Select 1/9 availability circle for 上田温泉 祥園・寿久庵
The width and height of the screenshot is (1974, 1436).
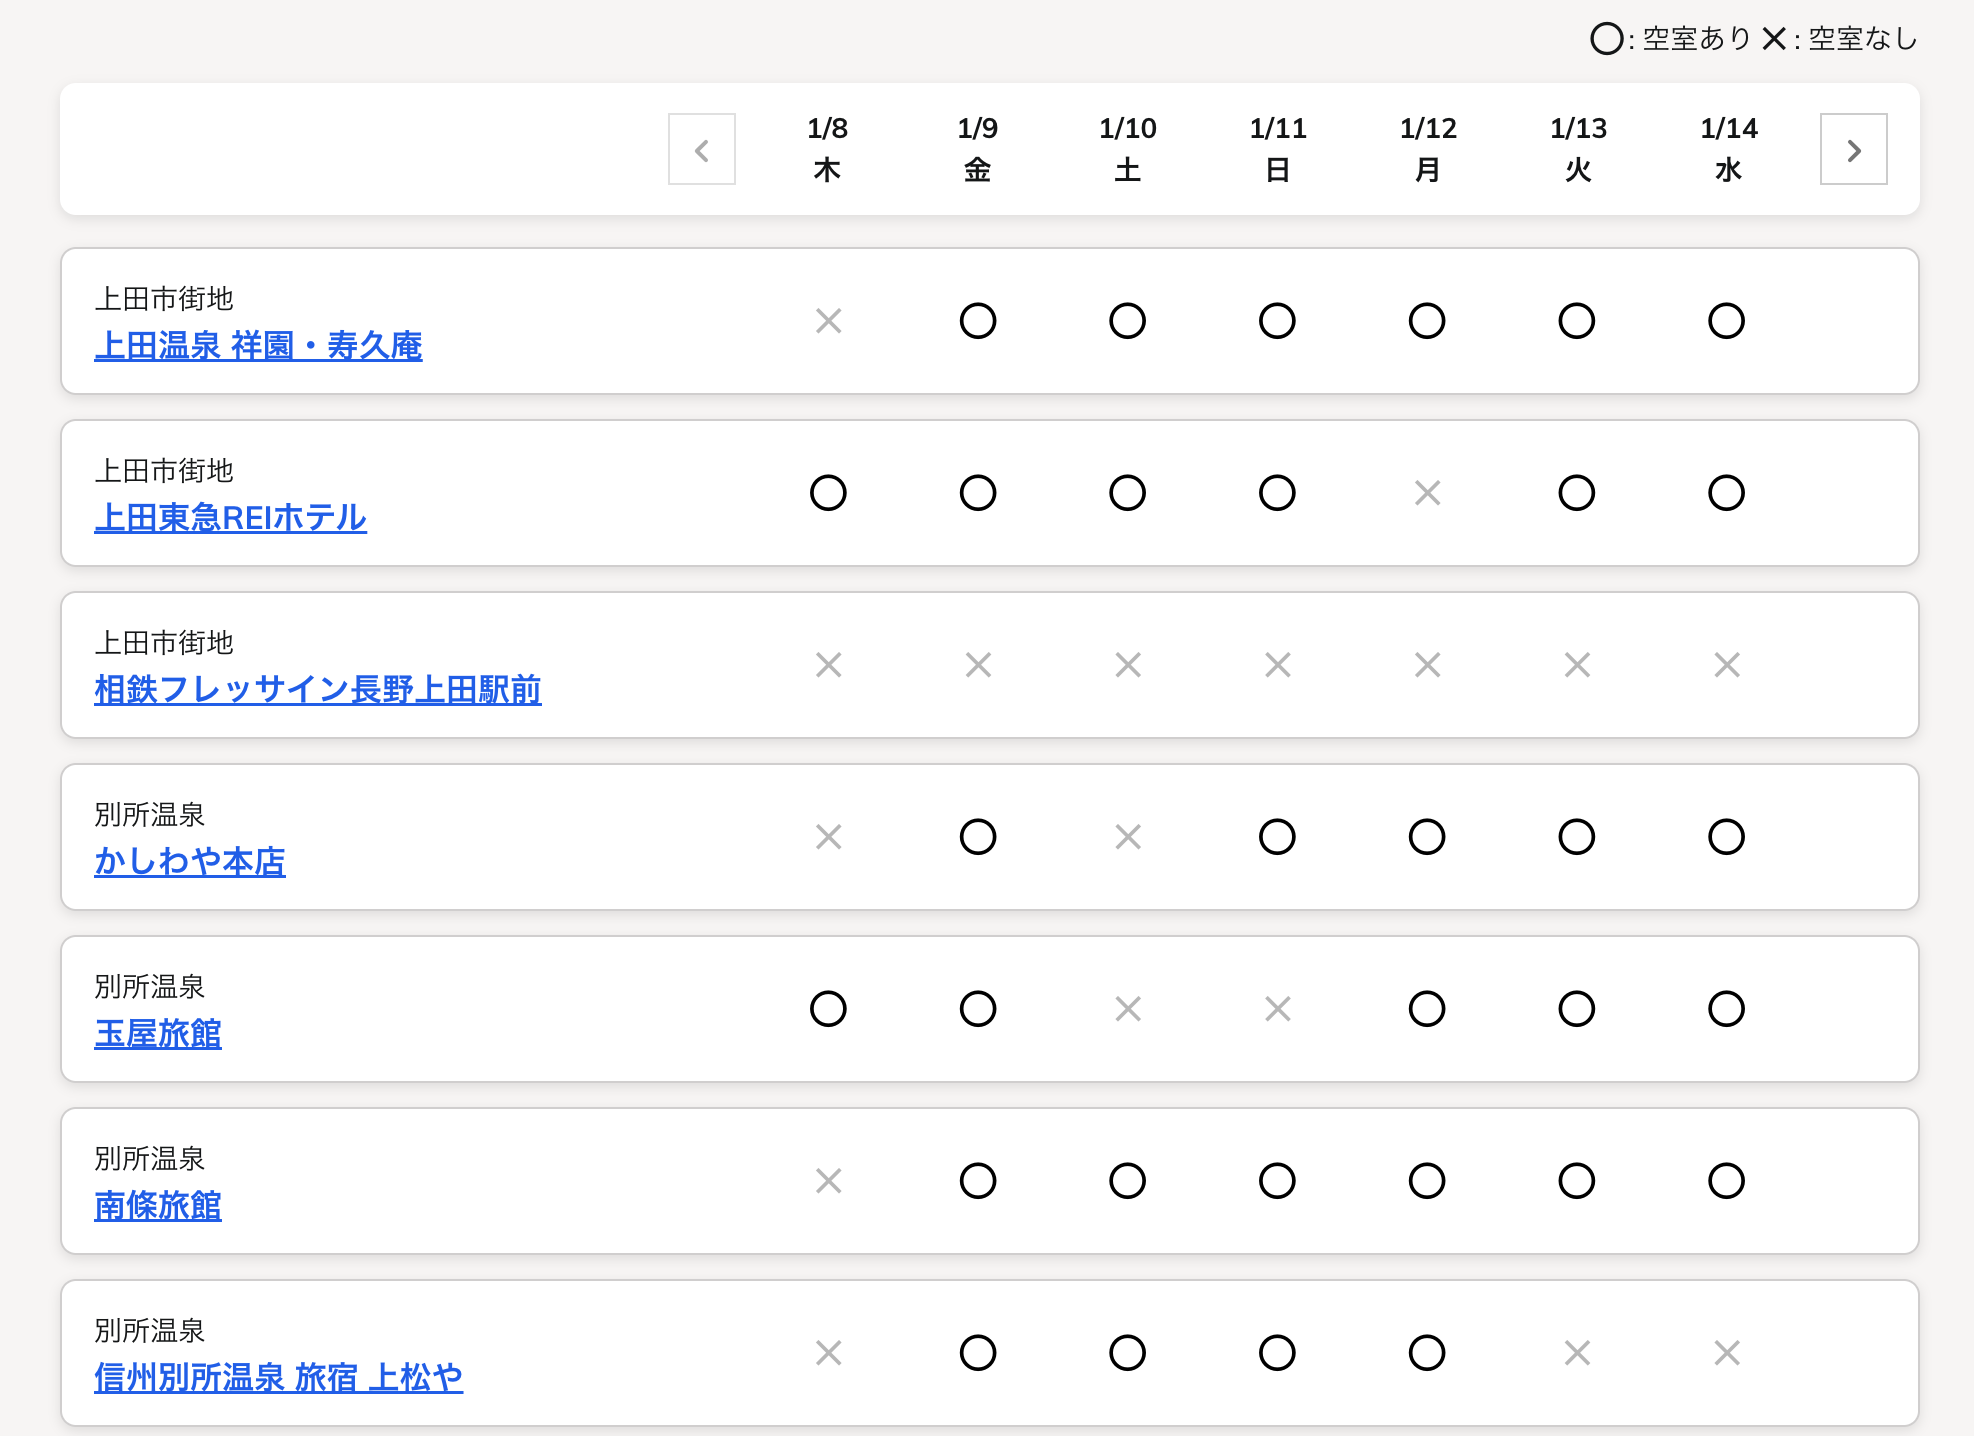(x=978, y=321)
